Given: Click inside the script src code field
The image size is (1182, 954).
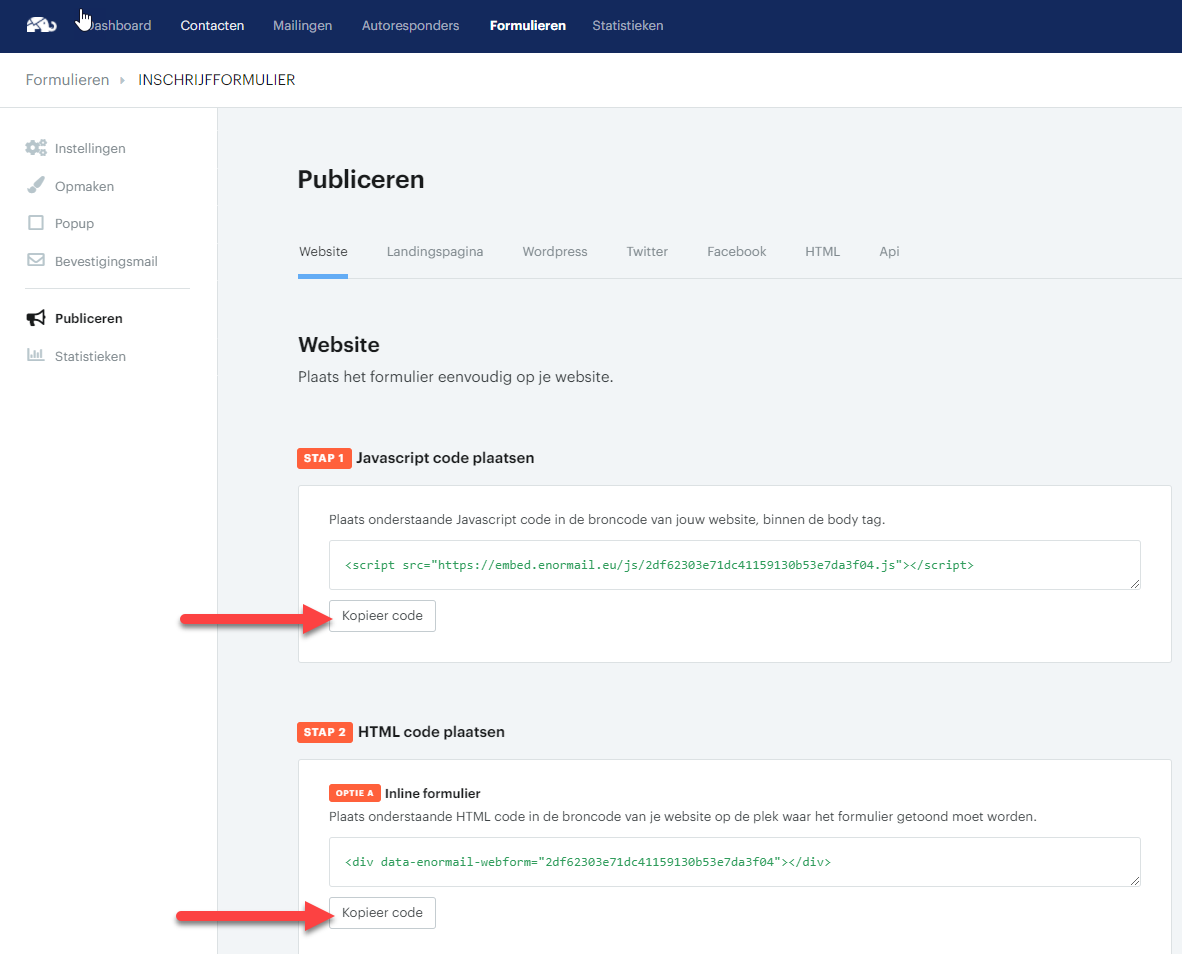Looking at the screenshot, I should pos(734,564).
